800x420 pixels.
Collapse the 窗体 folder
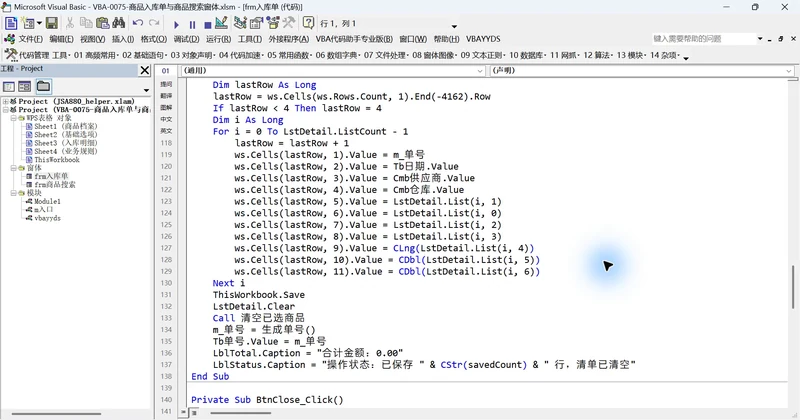[x=14, y=168]
